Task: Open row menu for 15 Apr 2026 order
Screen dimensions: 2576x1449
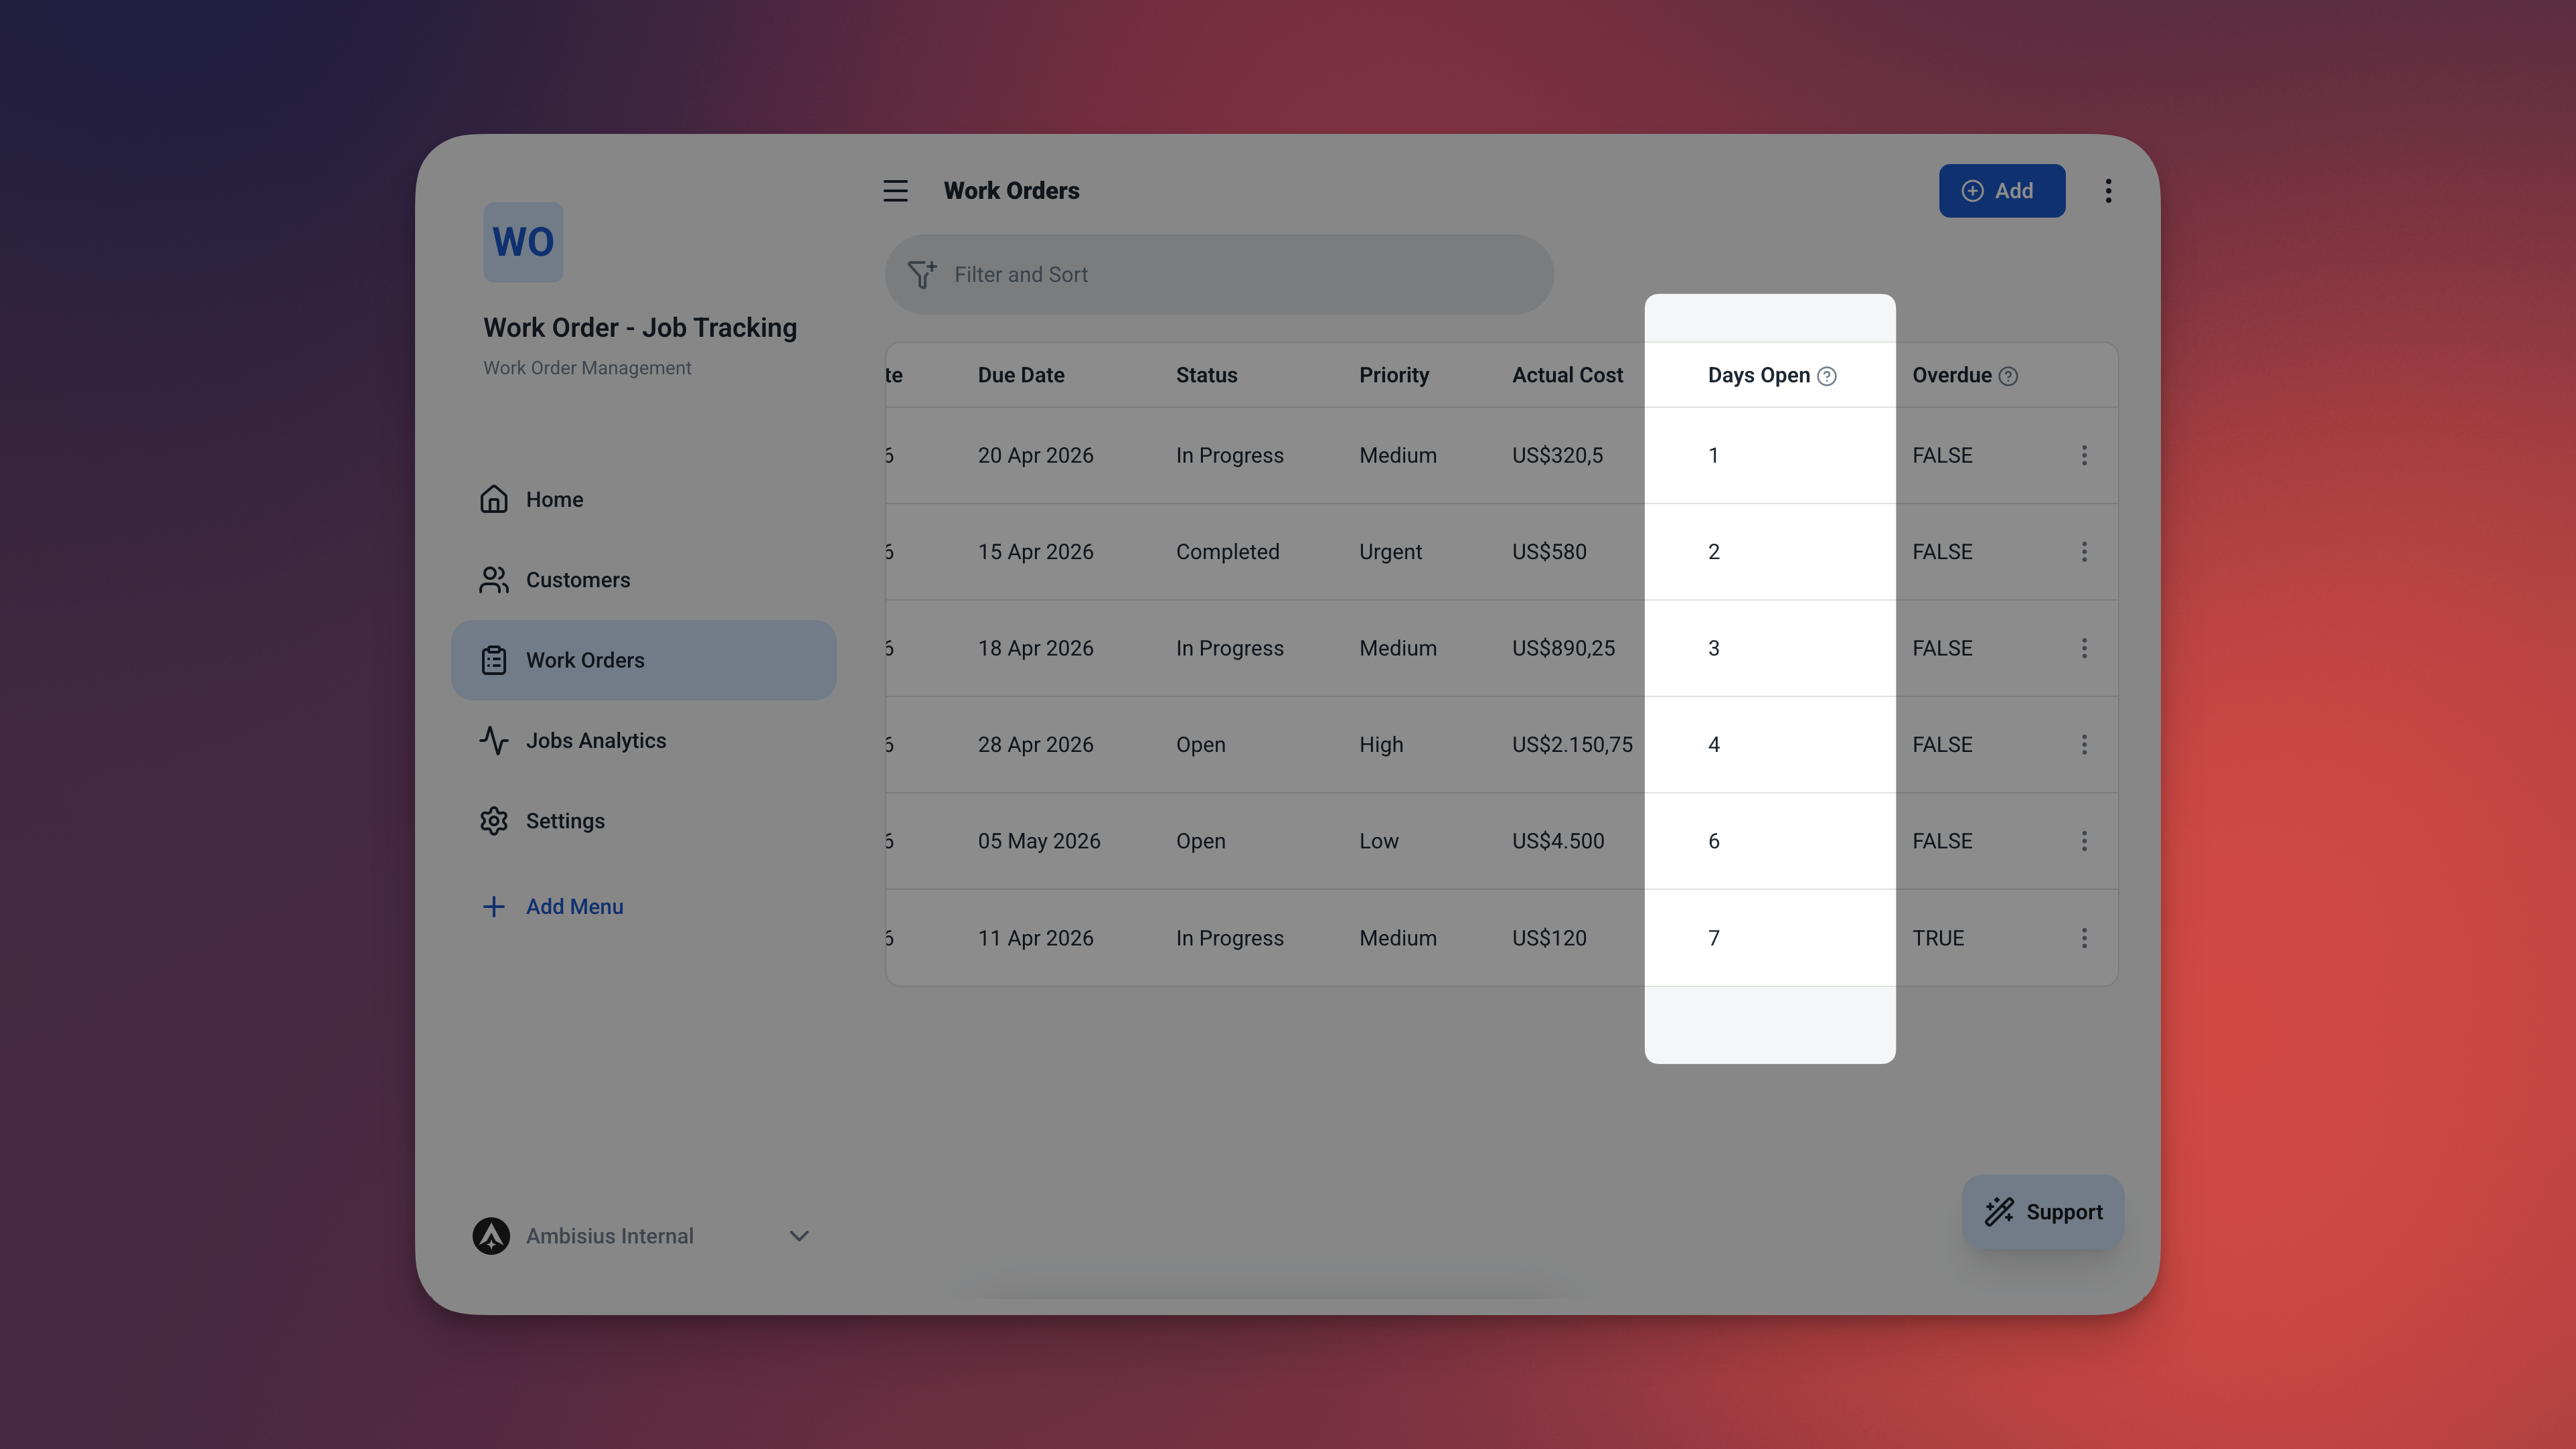Action: 2084,552
